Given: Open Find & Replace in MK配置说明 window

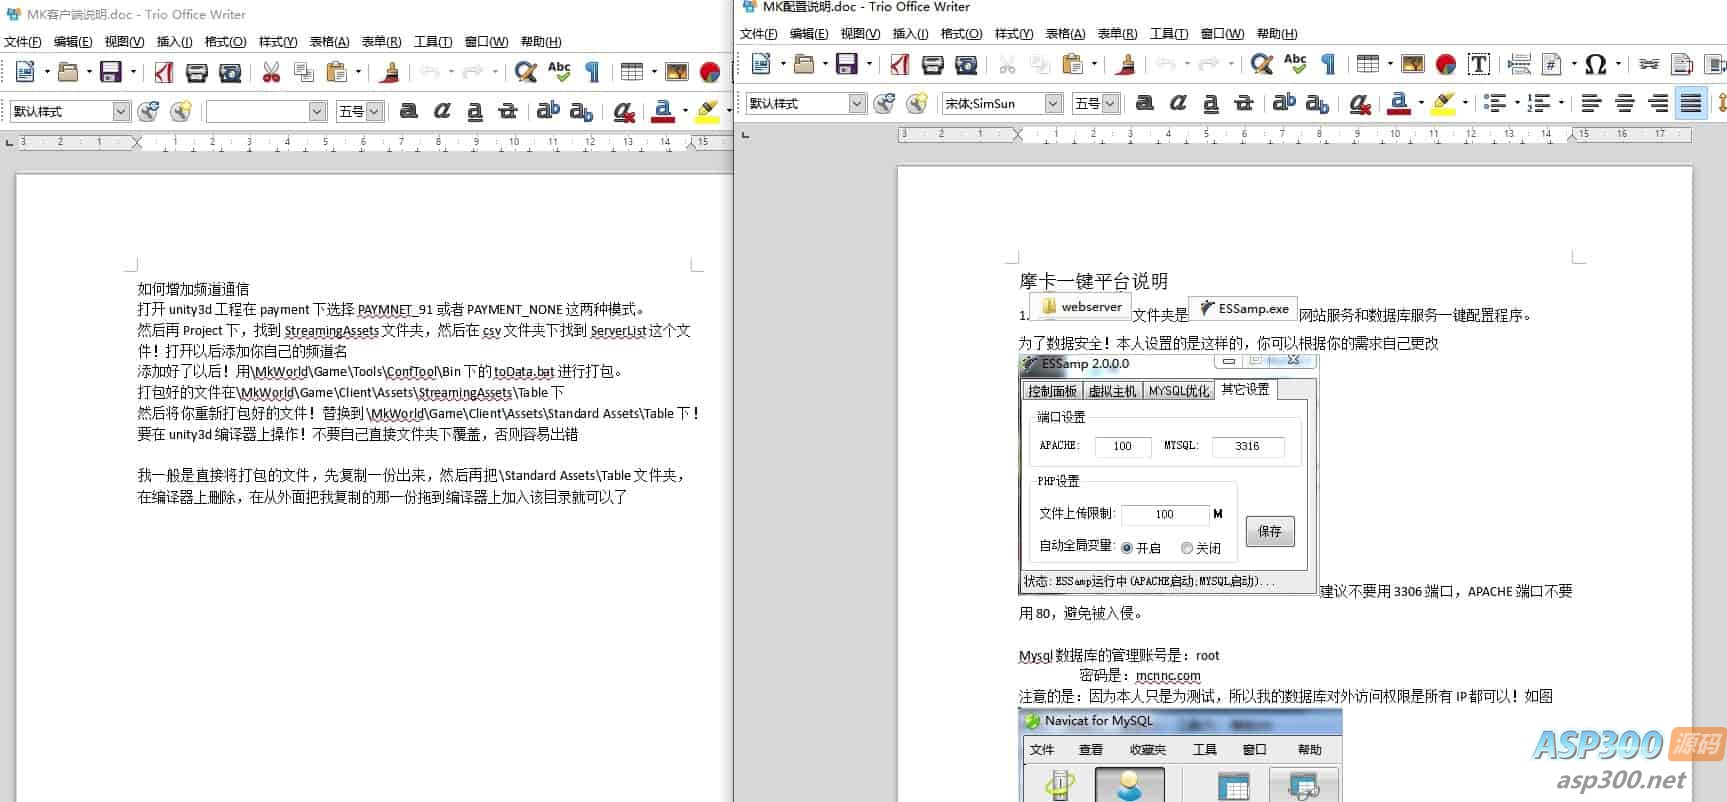Looking at the screenshot, I should click(x=1262, y=65).
